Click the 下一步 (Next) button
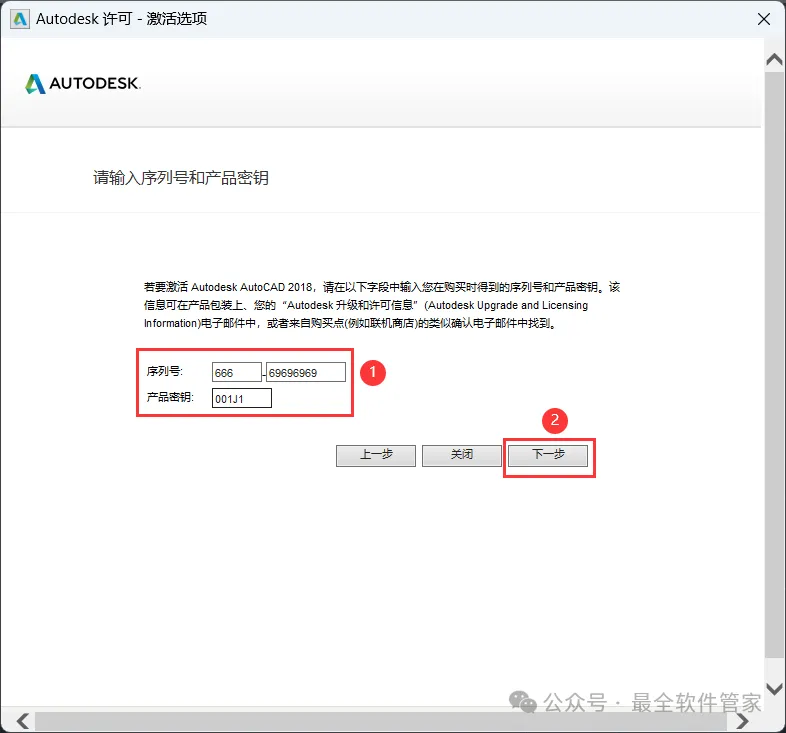The image size is (786, 733). (548, 455)
